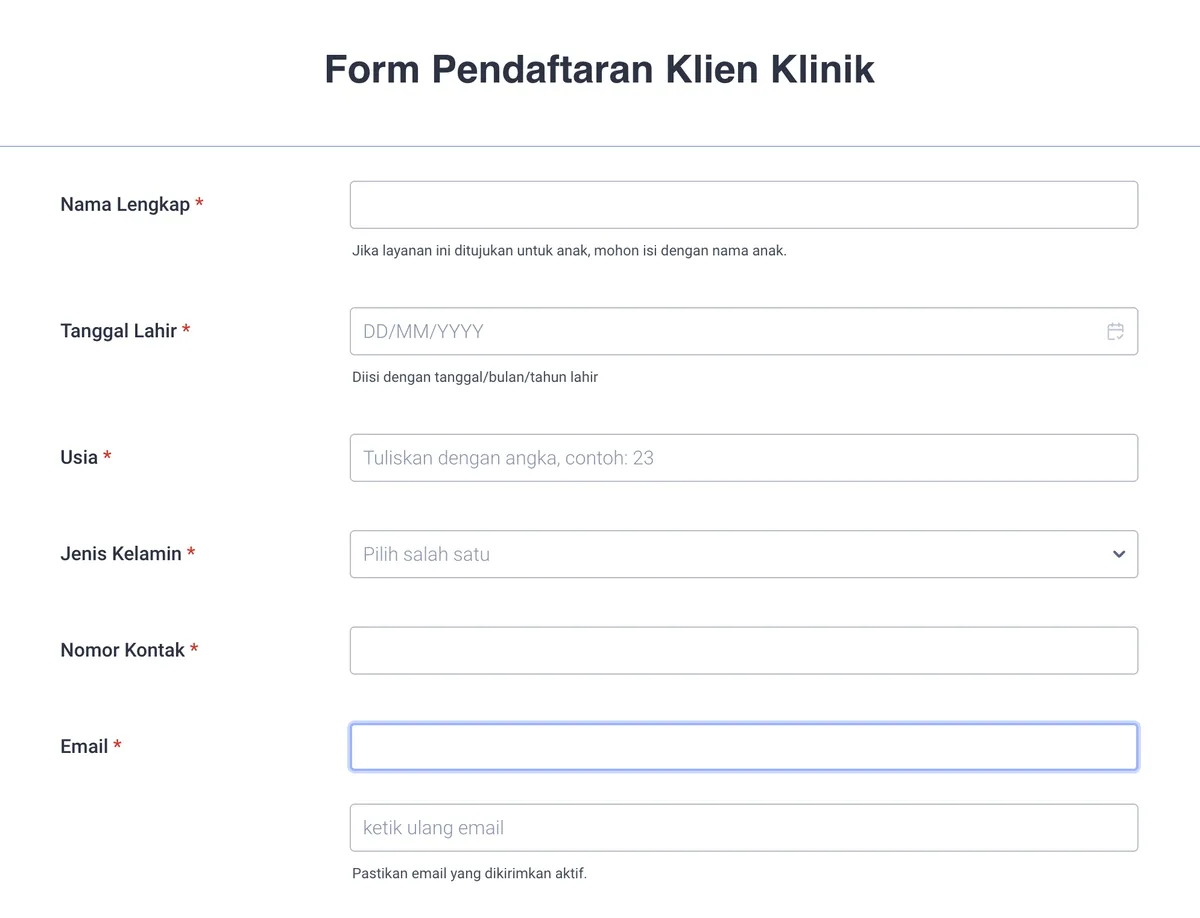Click the 'ketik ulang email' field

tap(744, 828)
